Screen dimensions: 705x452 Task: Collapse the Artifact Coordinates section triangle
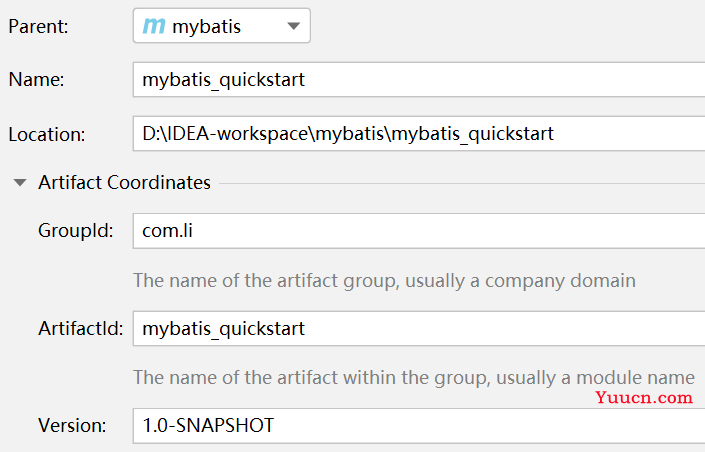point(20,183)
